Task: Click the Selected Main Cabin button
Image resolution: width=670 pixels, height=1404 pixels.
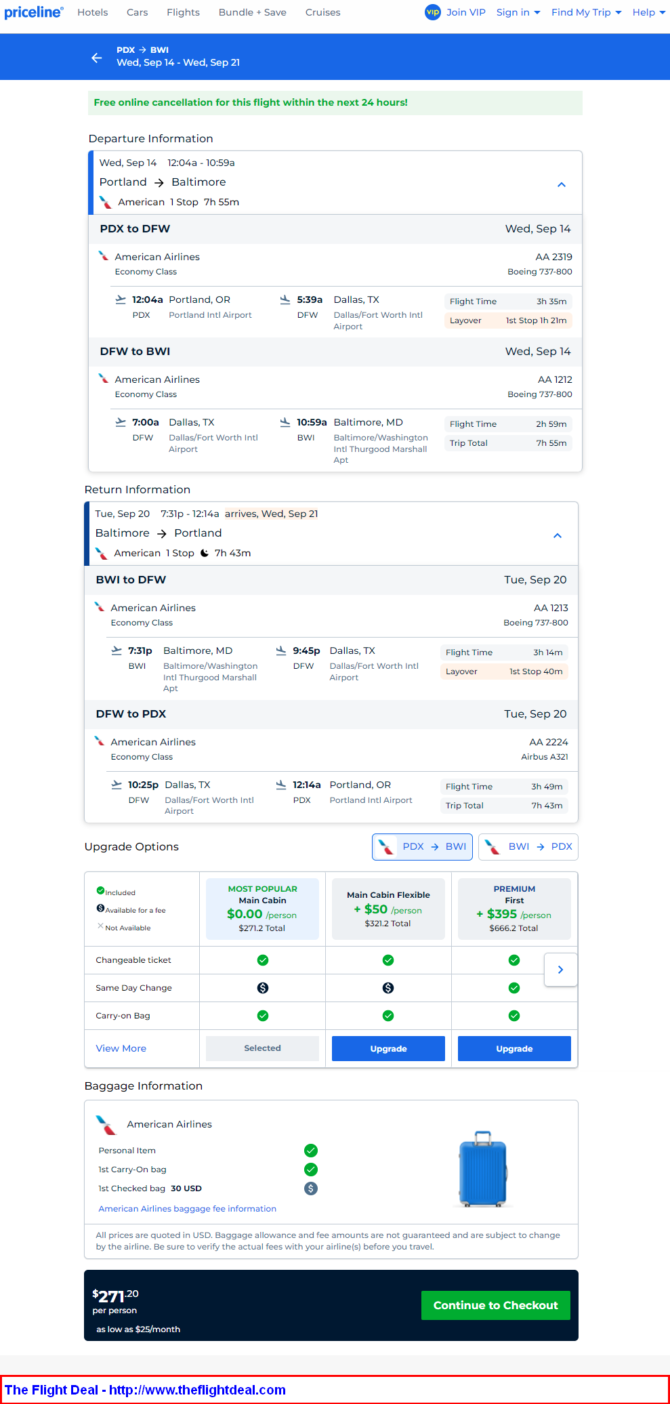Action: (262, 1048)
